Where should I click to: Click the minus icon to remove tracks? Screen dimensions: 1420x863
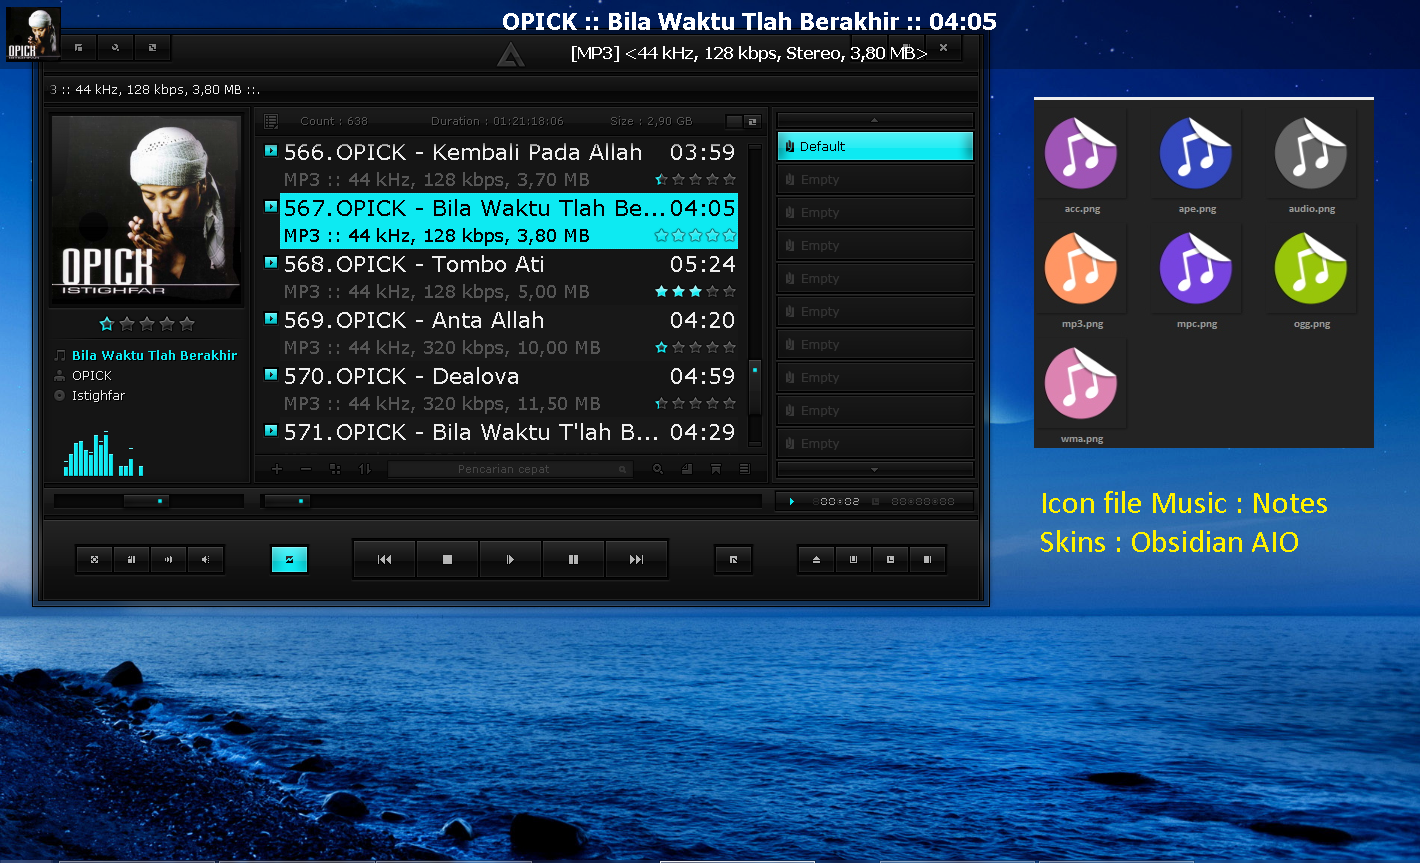pyautogui.click(x=306, y=469)
